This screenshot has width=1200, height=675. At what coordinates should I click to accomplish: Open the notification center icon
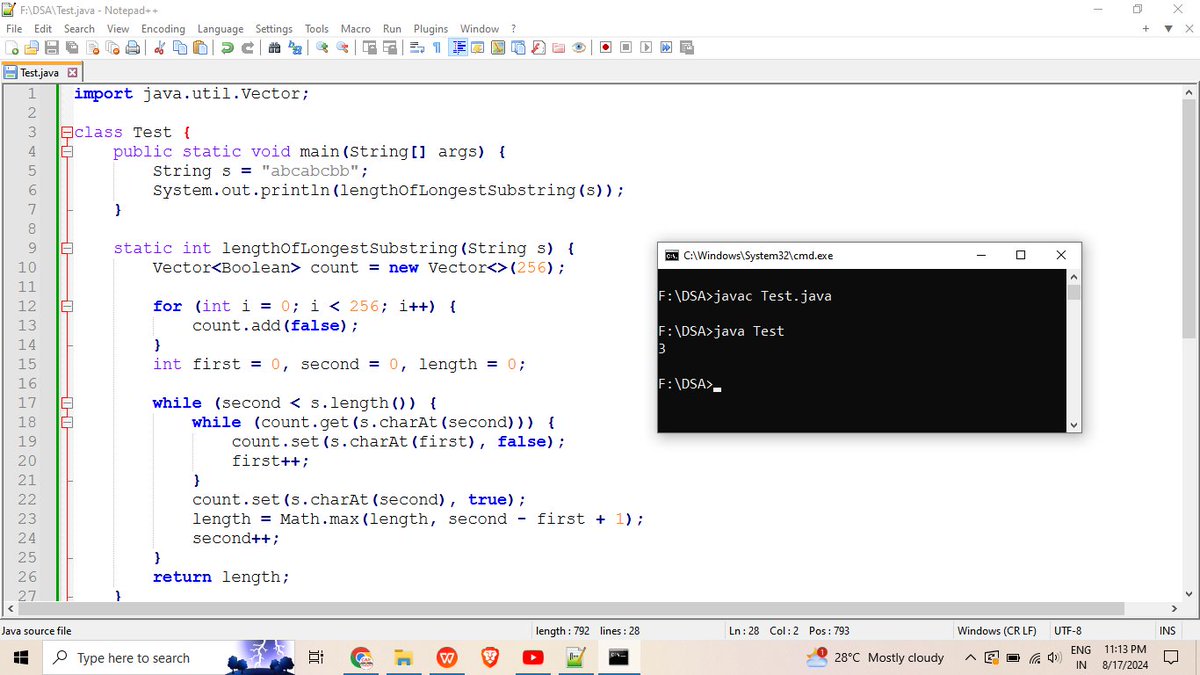(x=1172, y=658)
